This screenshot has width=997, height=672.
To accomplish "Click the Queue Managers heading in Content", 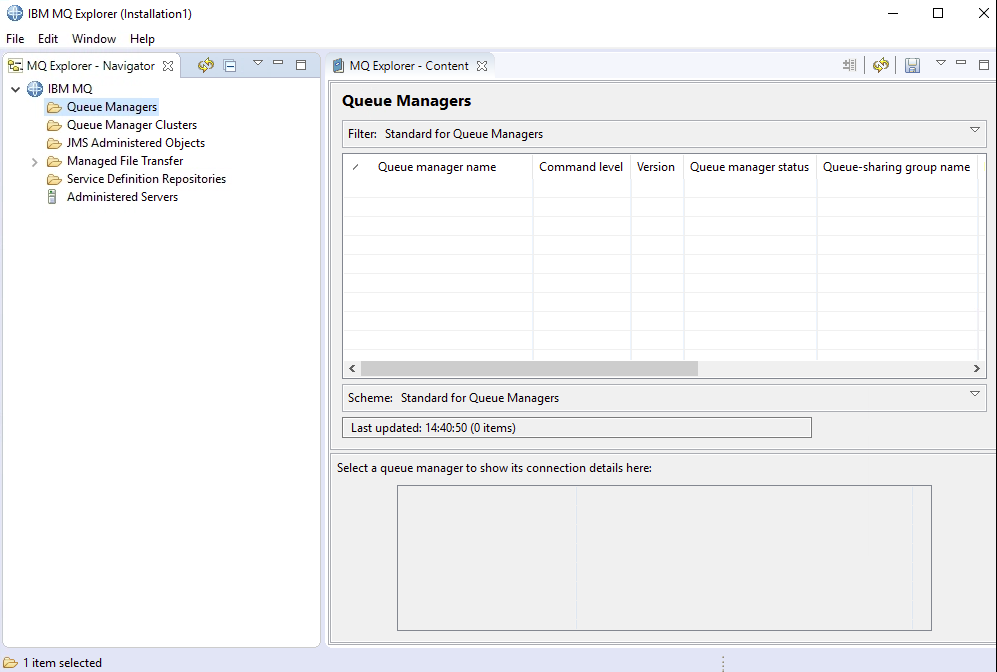I will click(x=406, y=101).
